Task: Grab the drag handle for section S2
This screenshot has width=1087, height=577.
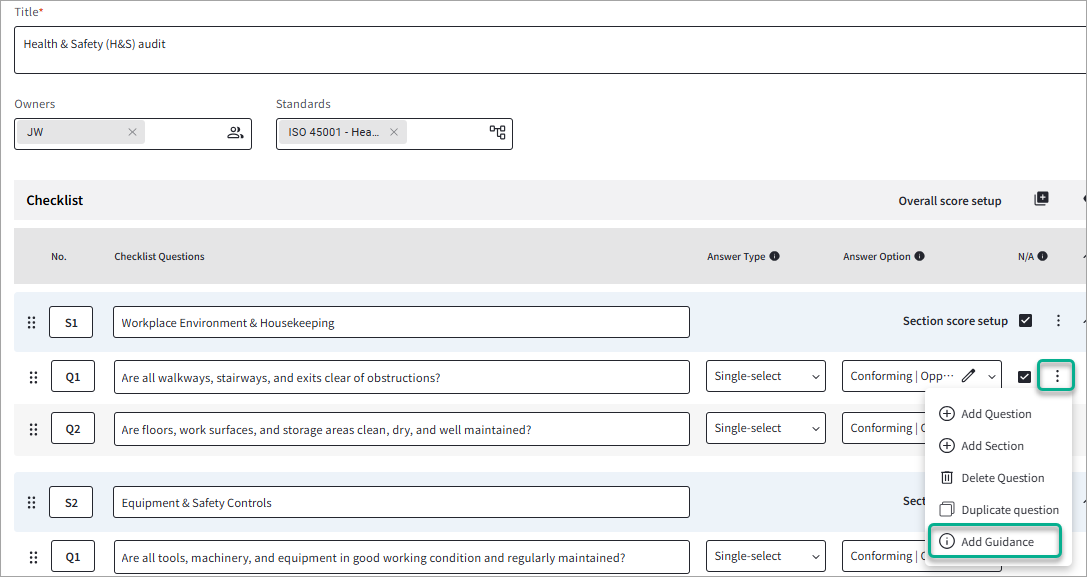Action: click(x=31, y=503)
